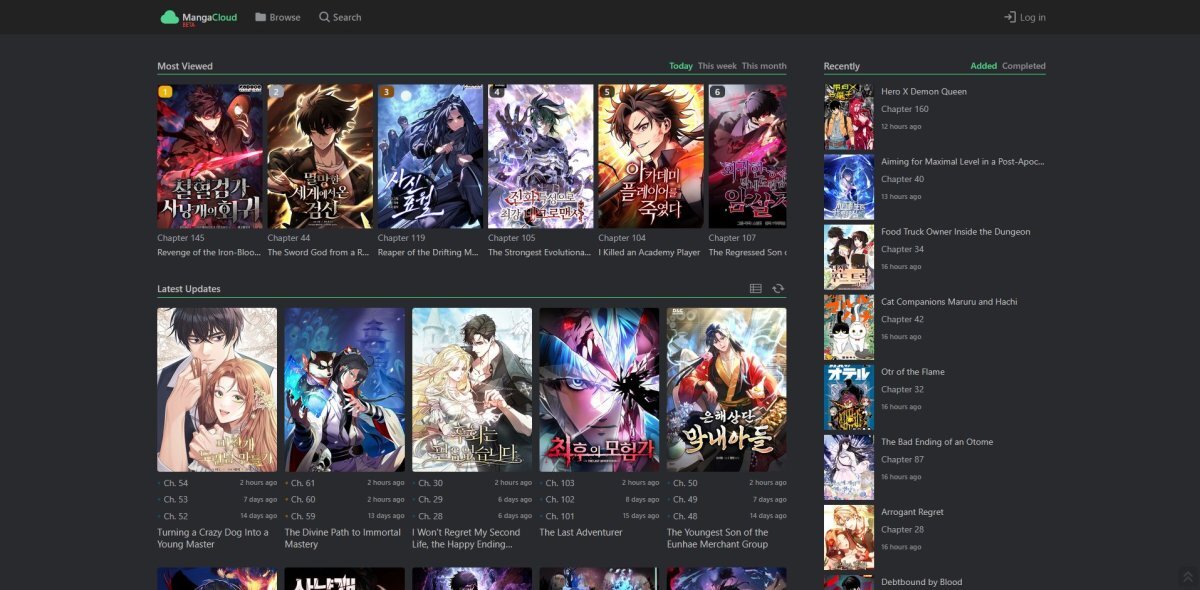Open Revenge of the Iron-Blood cover ranked 1
Image resolution: width=1200 pixels, height=590 pixels.
point(210,157)
